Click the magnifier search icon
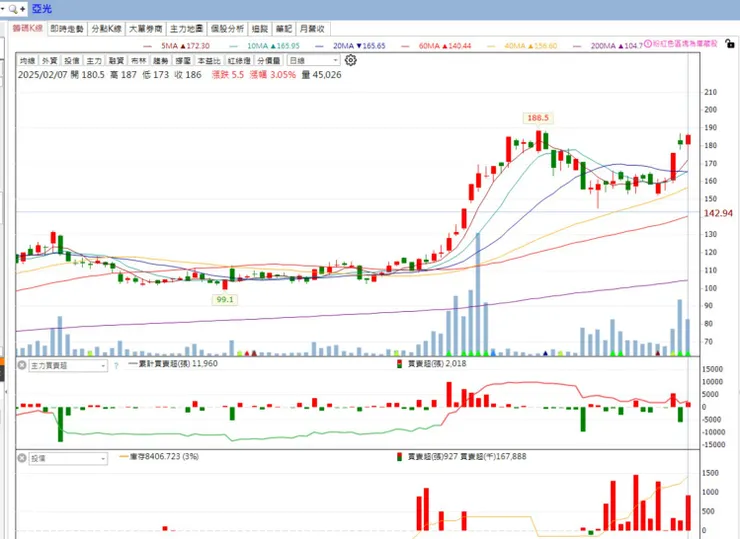The width and height of the screenshot is (740, 539). pos(13,9)
